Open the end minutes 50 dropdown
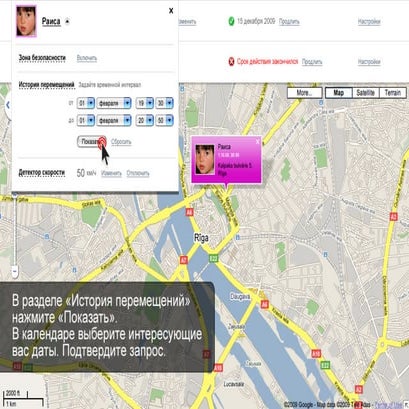The image size is (409, 409). (164, 120)
